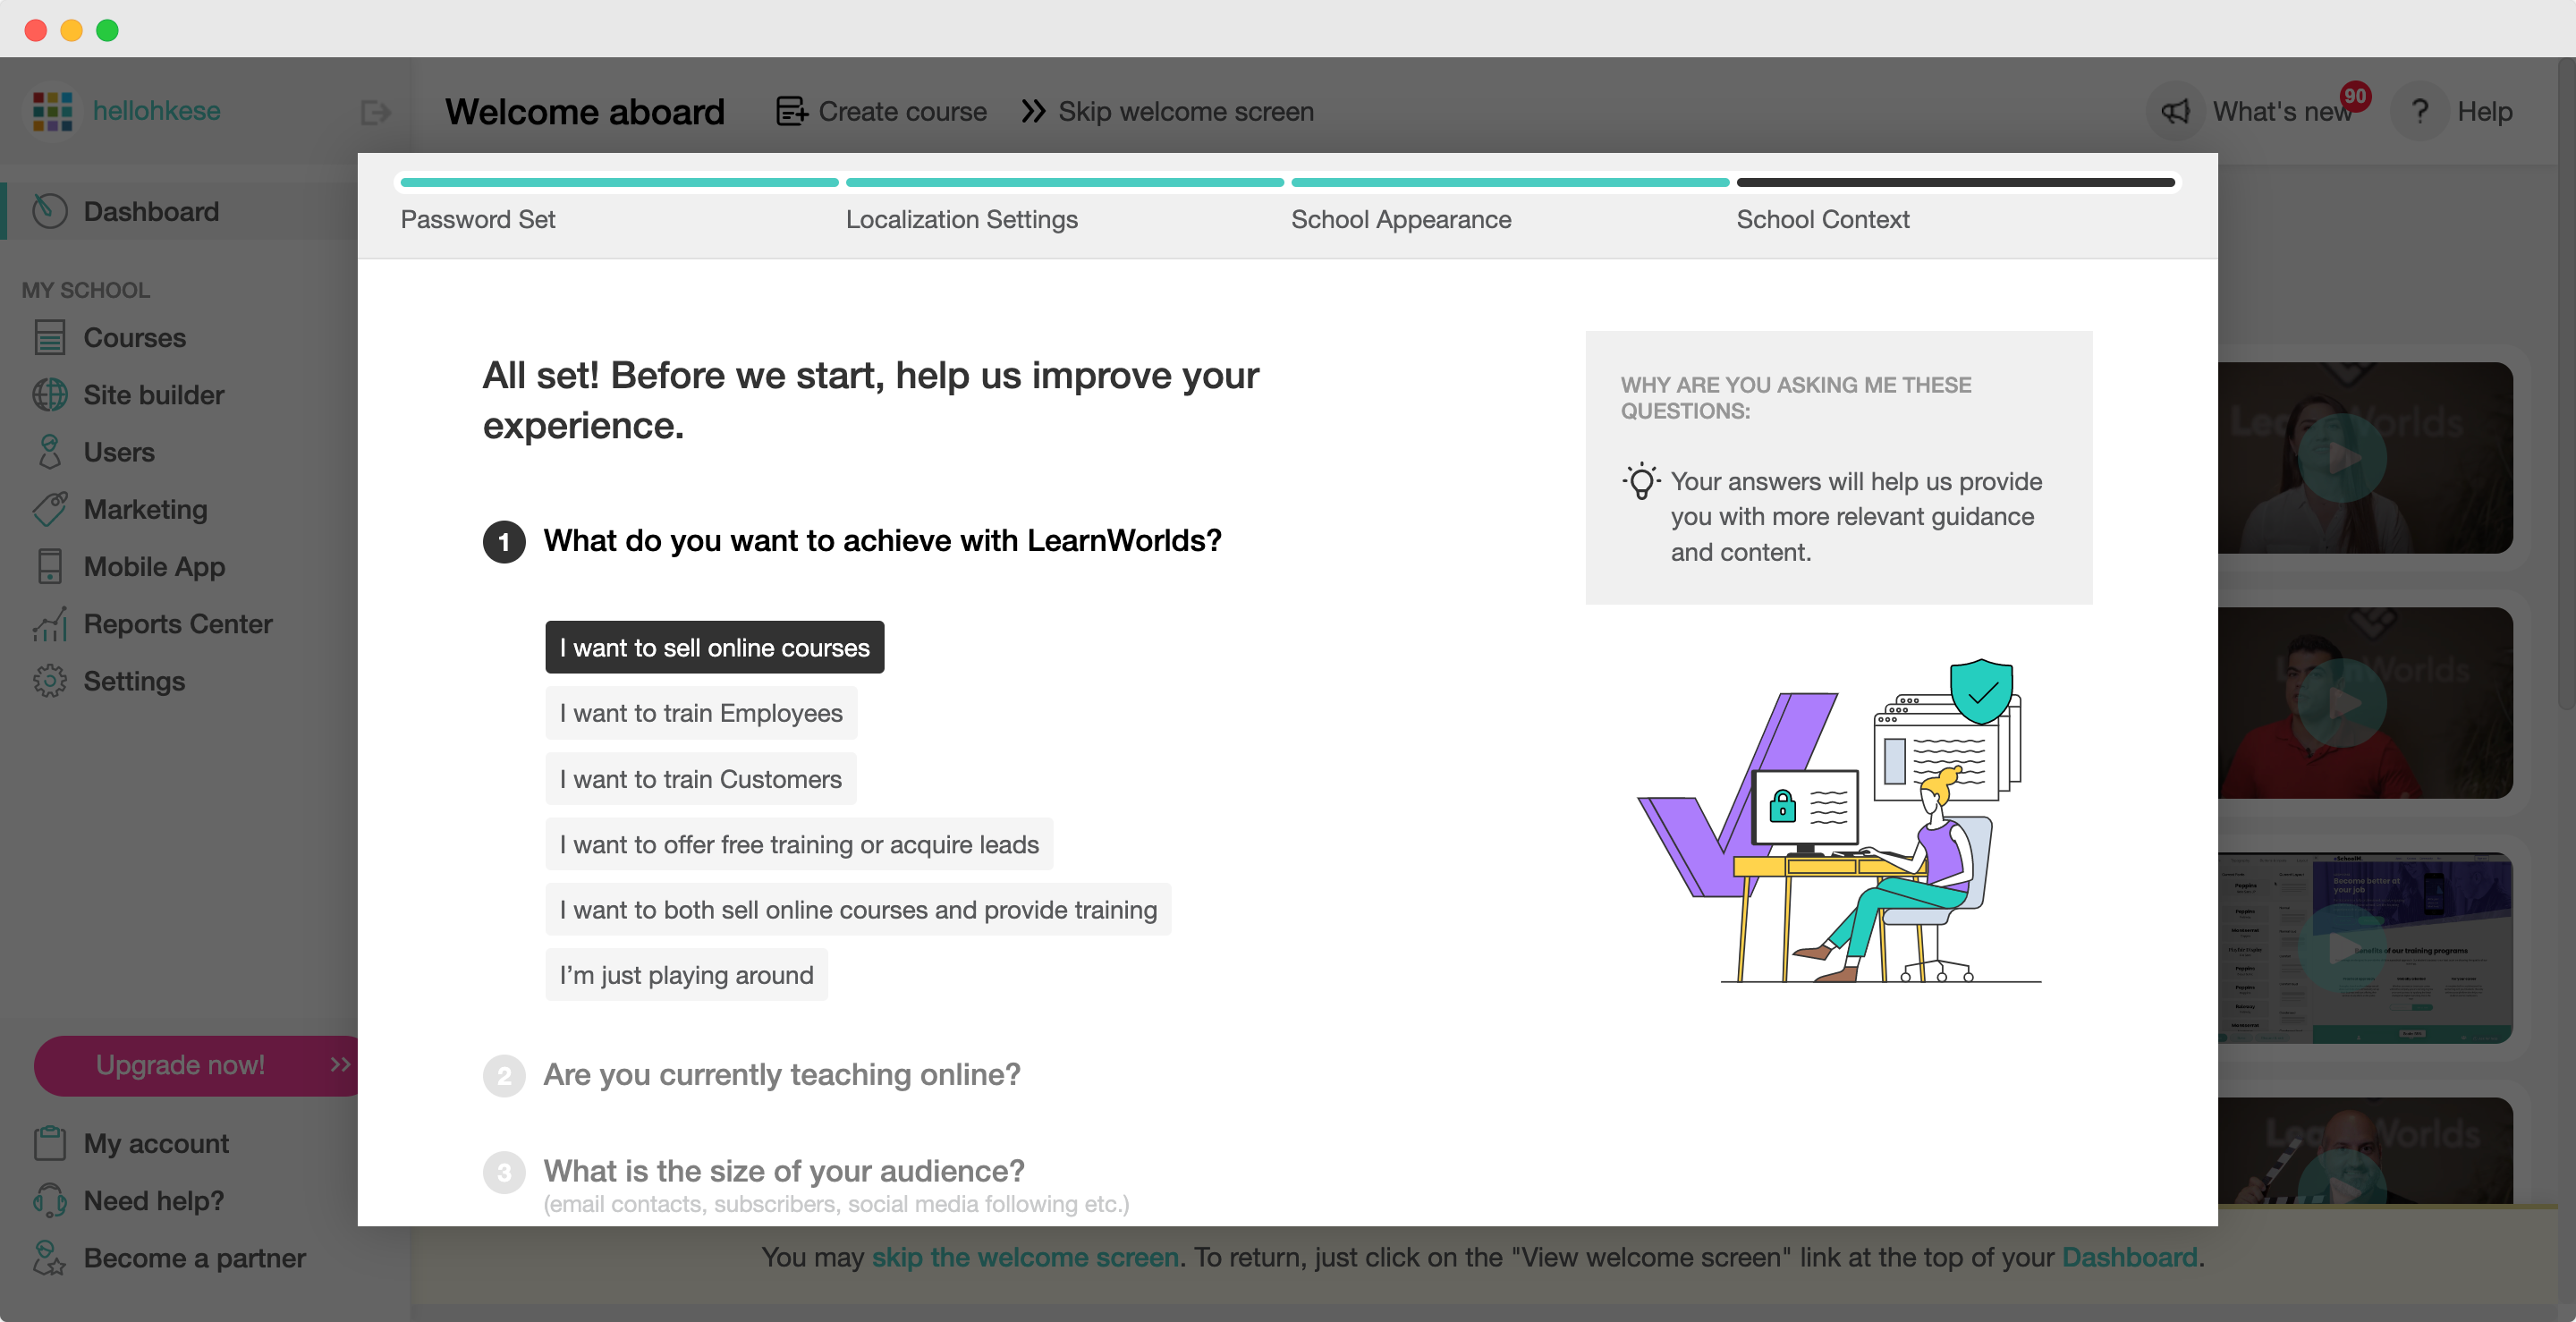This screenshot has width=2576, height=1322.
Task: Select 'I want to train Employees' option
Action: [701, 713]
